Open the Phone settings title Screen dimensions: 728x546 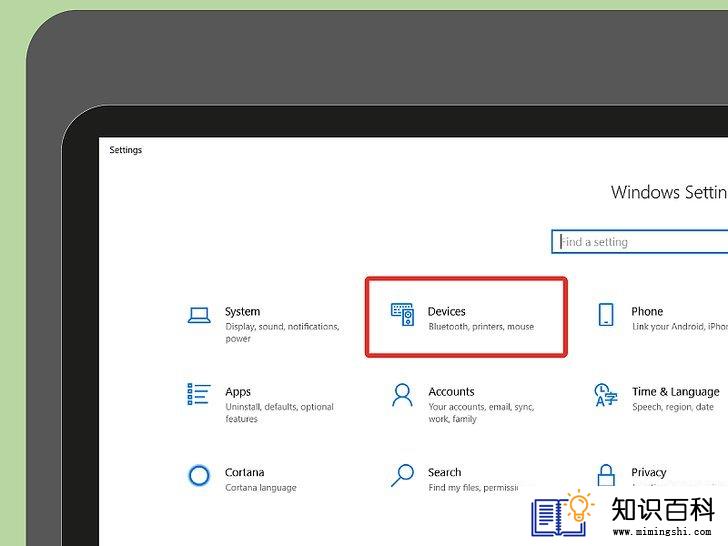[647, 312]
